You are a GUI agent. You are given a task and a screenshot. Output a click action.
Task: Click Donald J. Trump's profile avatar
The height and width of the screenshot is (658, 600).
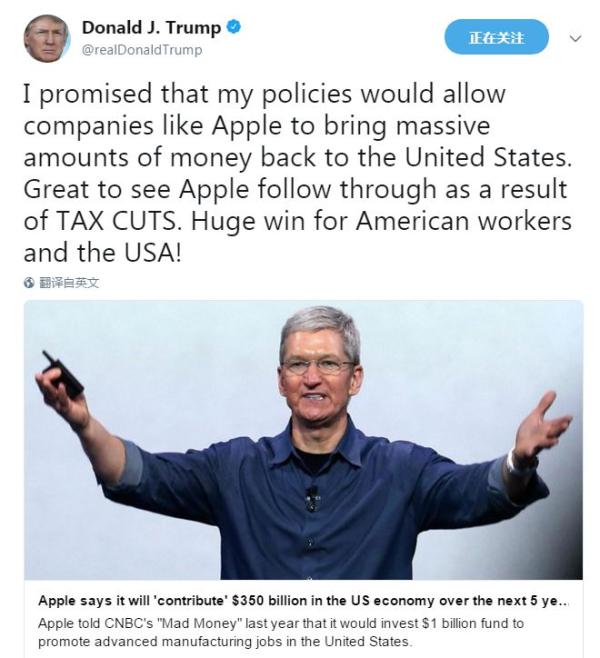point(47,39)
